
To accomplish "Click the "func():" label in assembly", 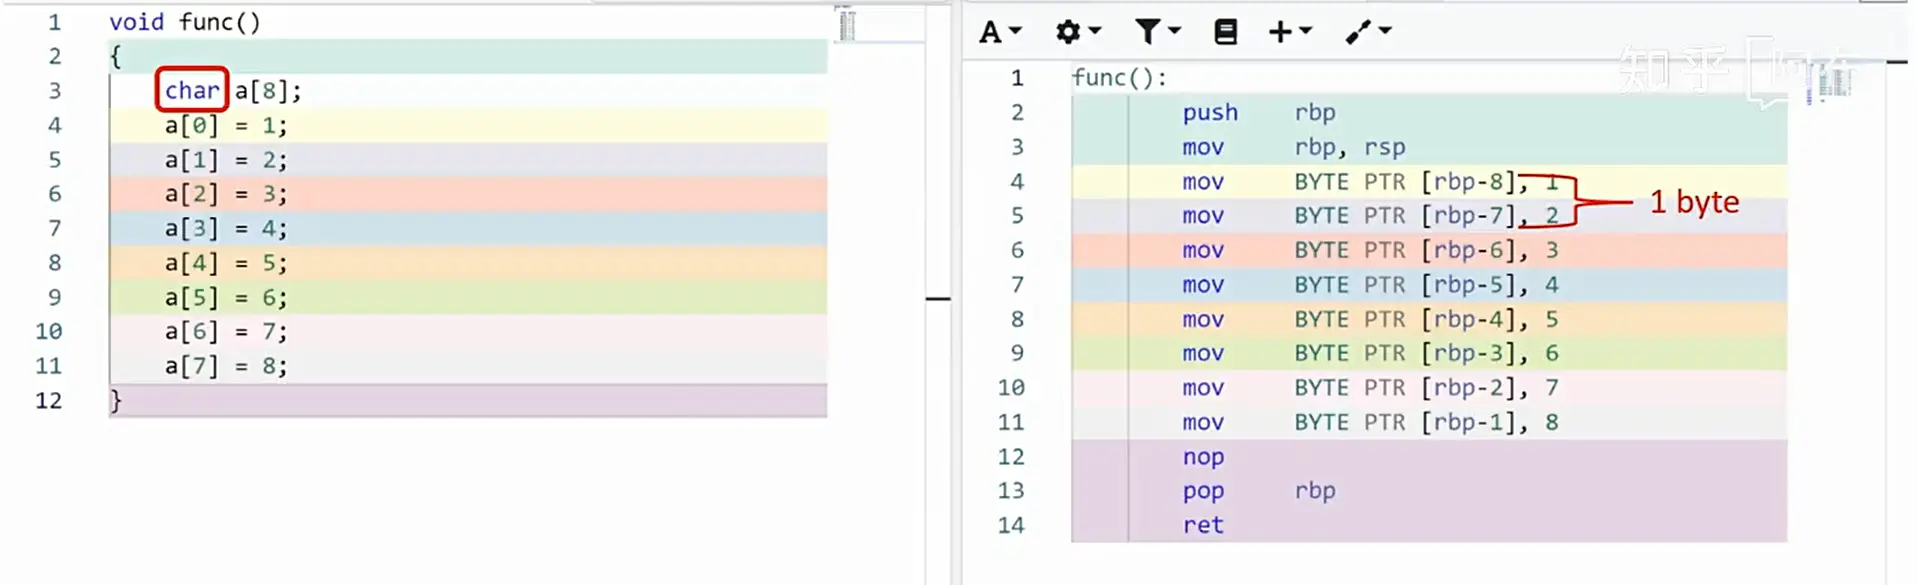I will point(1119,78).
